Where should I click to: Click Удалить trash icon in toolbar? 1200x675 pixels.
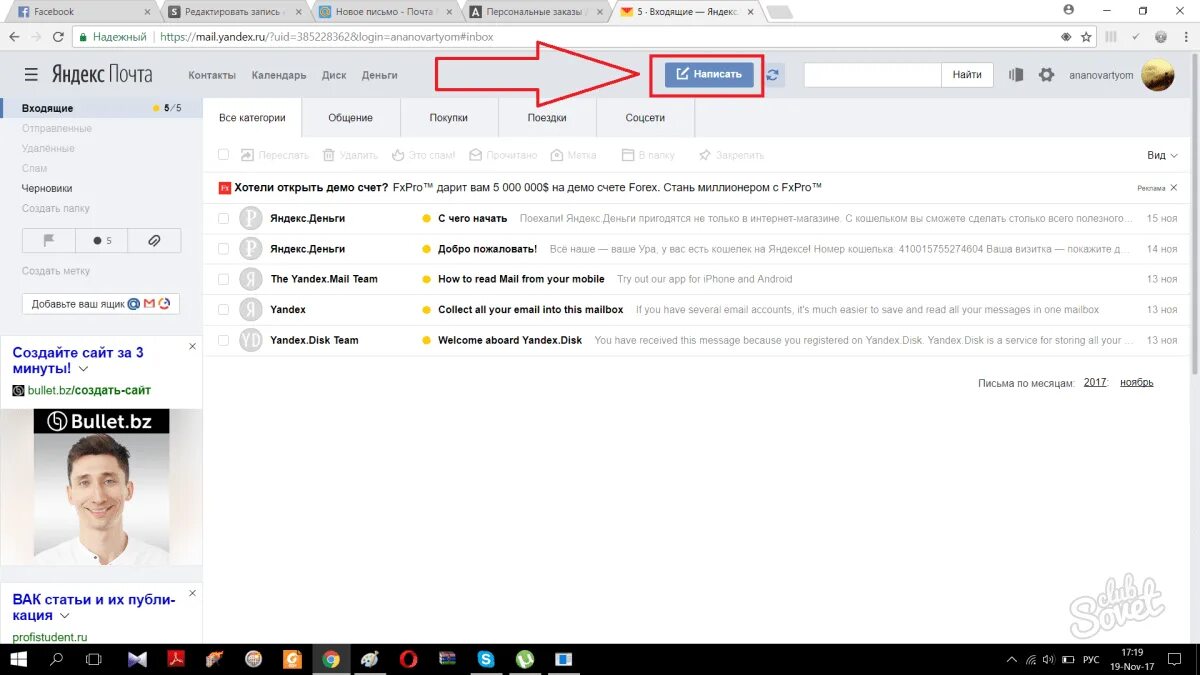(x=329, y=155)
